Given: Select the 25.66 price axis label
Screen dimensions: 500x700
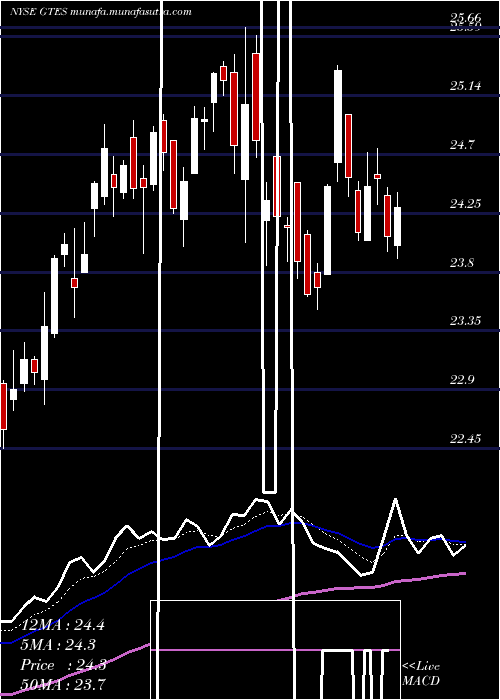Looking at the screenshot, I should click(x=466, y=18).
